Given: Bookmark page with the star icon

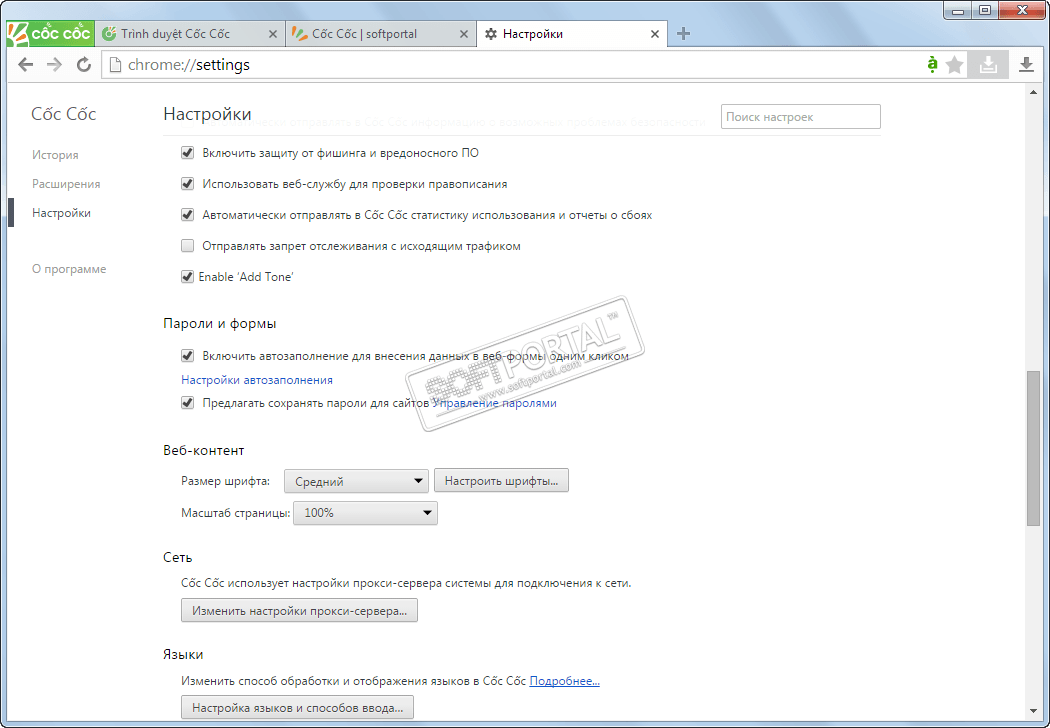Looking at the screenshot, I should click(x=955, y=65).
